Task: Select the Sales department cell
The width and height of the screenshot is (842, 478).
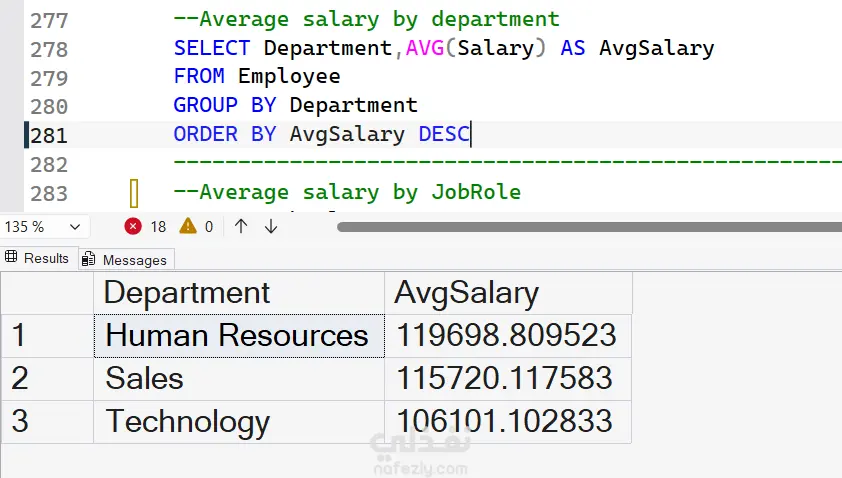Action: [239, 379]
